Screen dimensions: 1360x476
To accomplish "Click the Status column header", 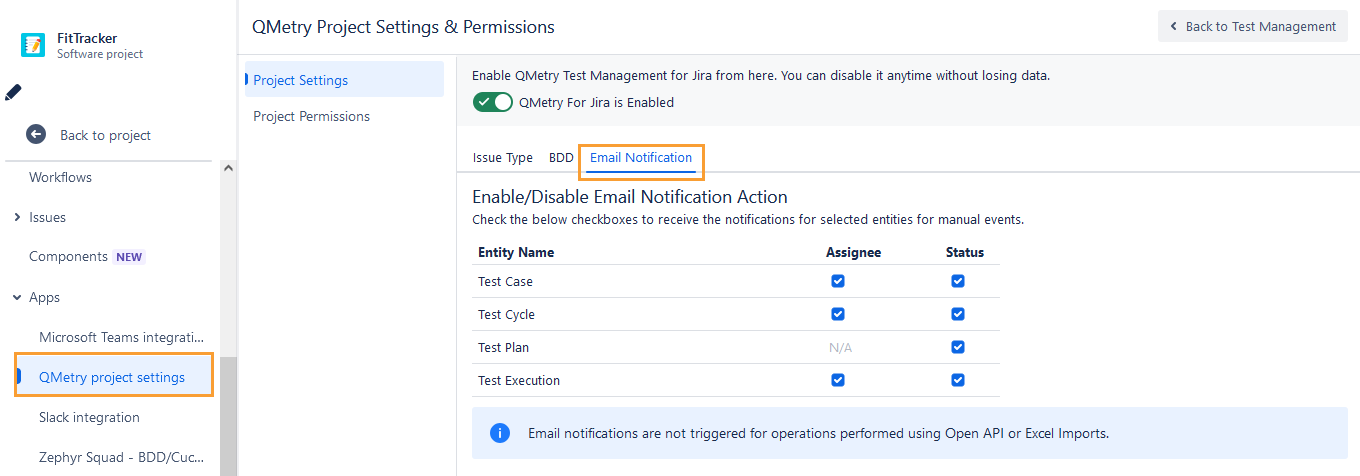I will 965,252.
